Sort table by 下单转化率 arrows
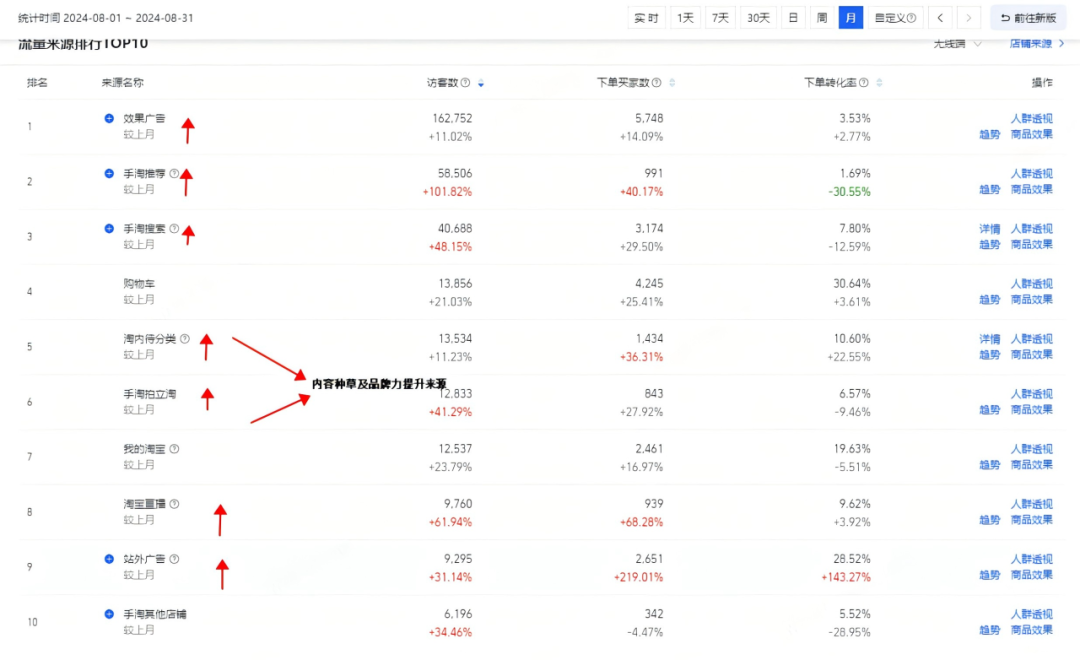The height and width of the screenshot is (660, 1080). click(880, 83)
